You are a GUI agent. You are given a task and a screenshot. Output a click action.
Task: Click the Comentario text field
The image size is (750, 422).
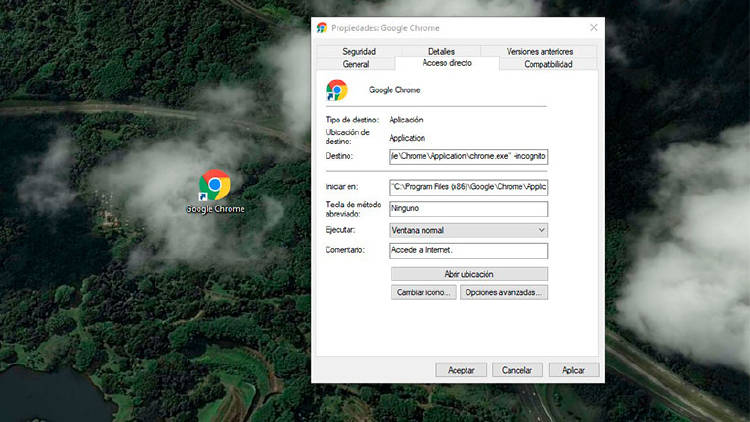pyautogui.click(x=468, y=251)
